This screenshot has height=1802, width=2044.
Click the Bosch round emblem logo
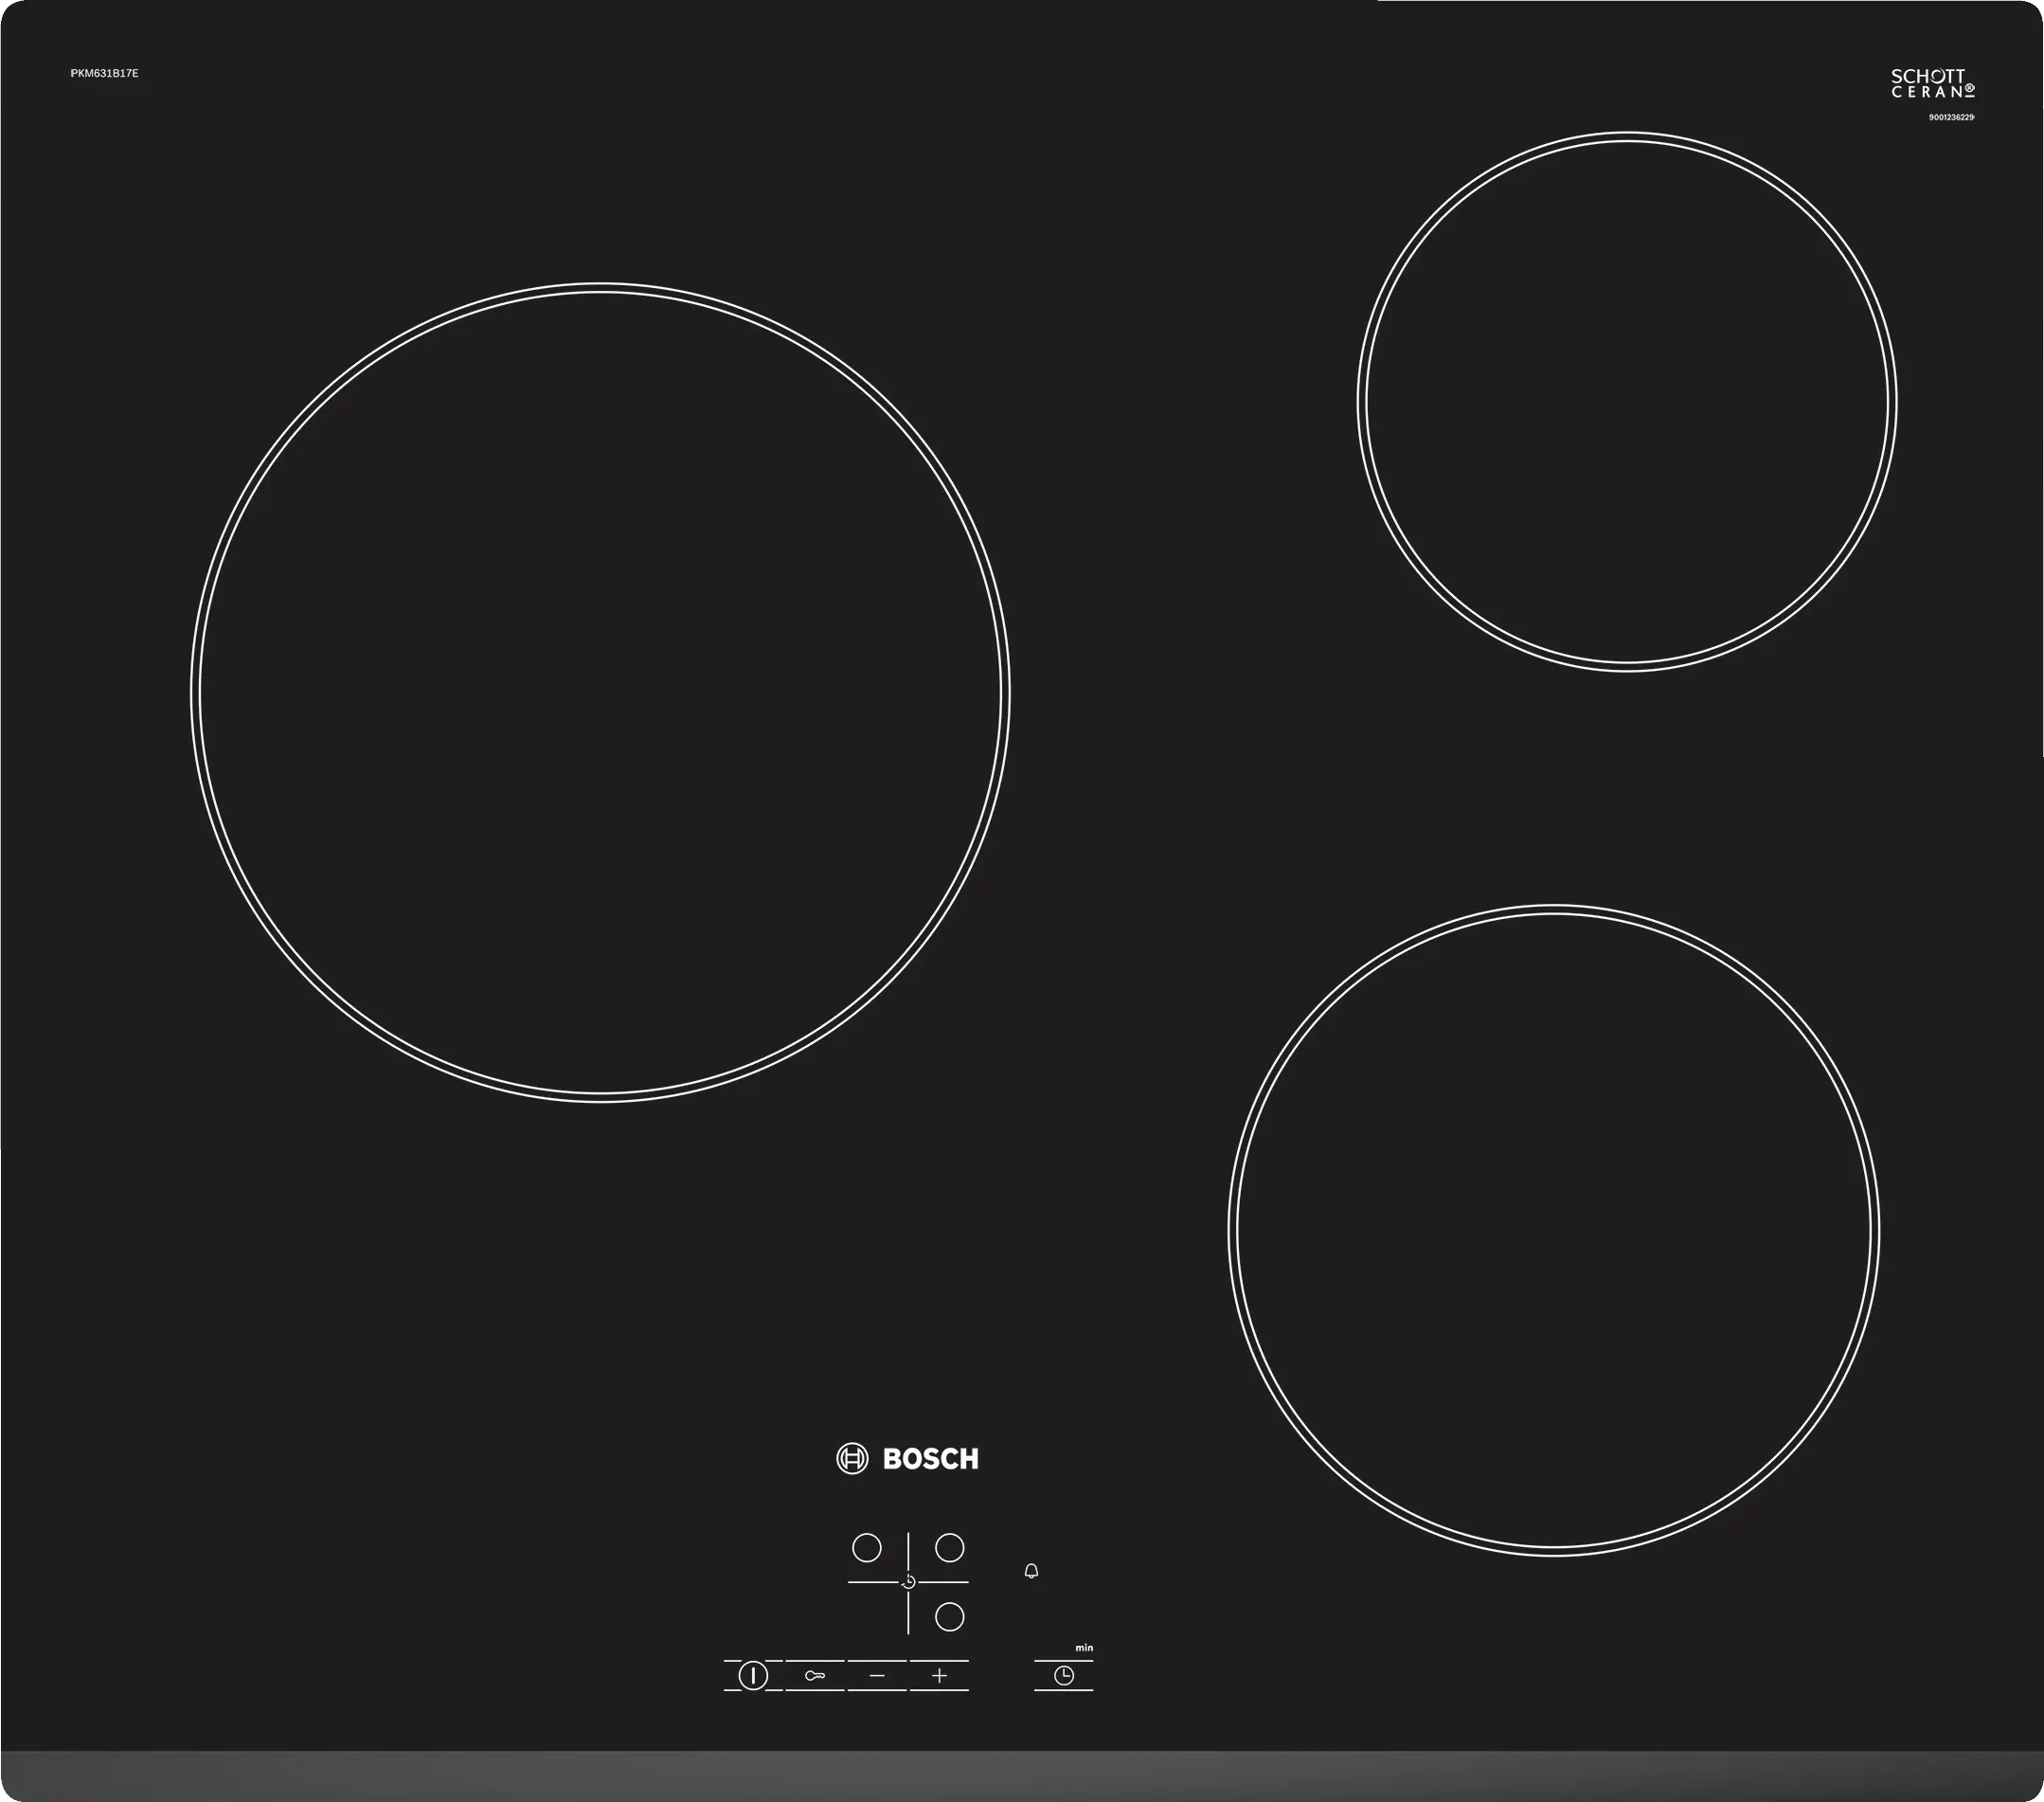coord(852,1459)
